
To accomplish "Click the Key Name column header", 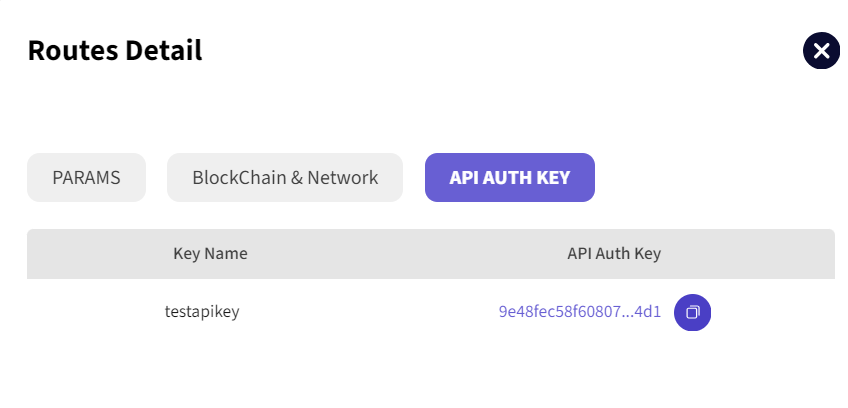I will tap(210, 254).
